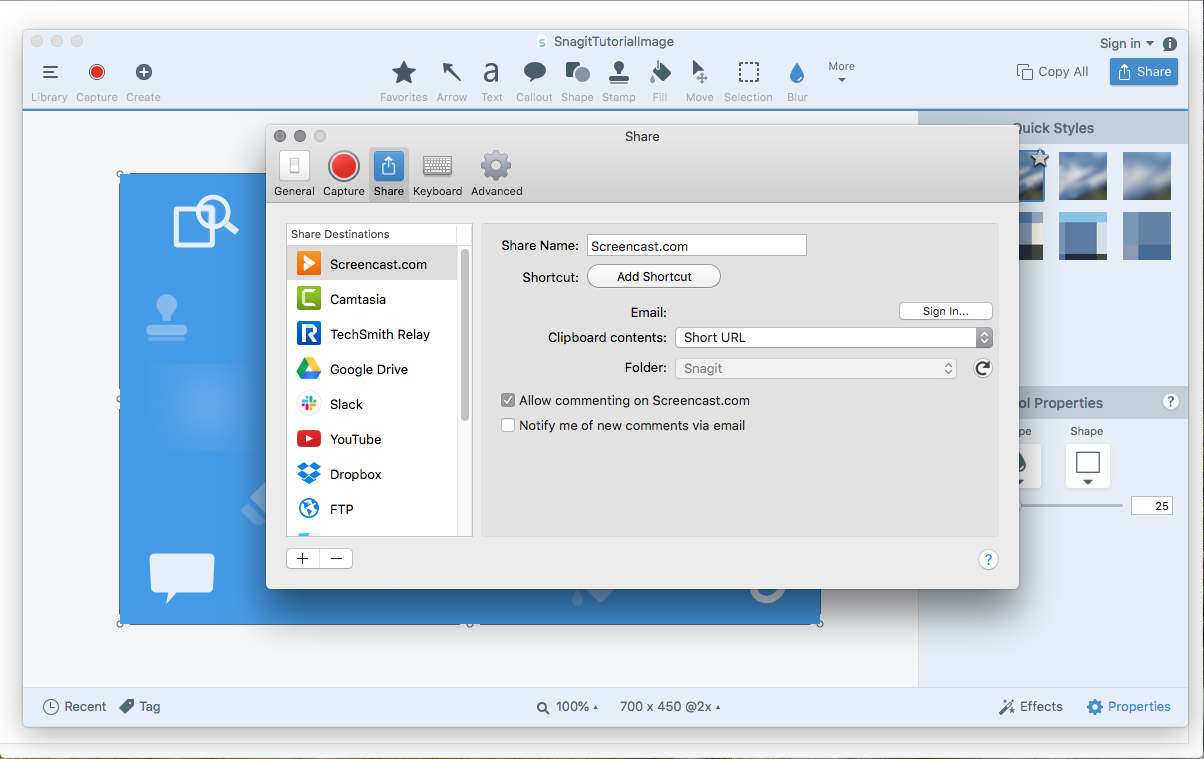The image size is (1204, 759).
Task: Enable Notify me of new comments via email
Action: (x=508, y=425)
